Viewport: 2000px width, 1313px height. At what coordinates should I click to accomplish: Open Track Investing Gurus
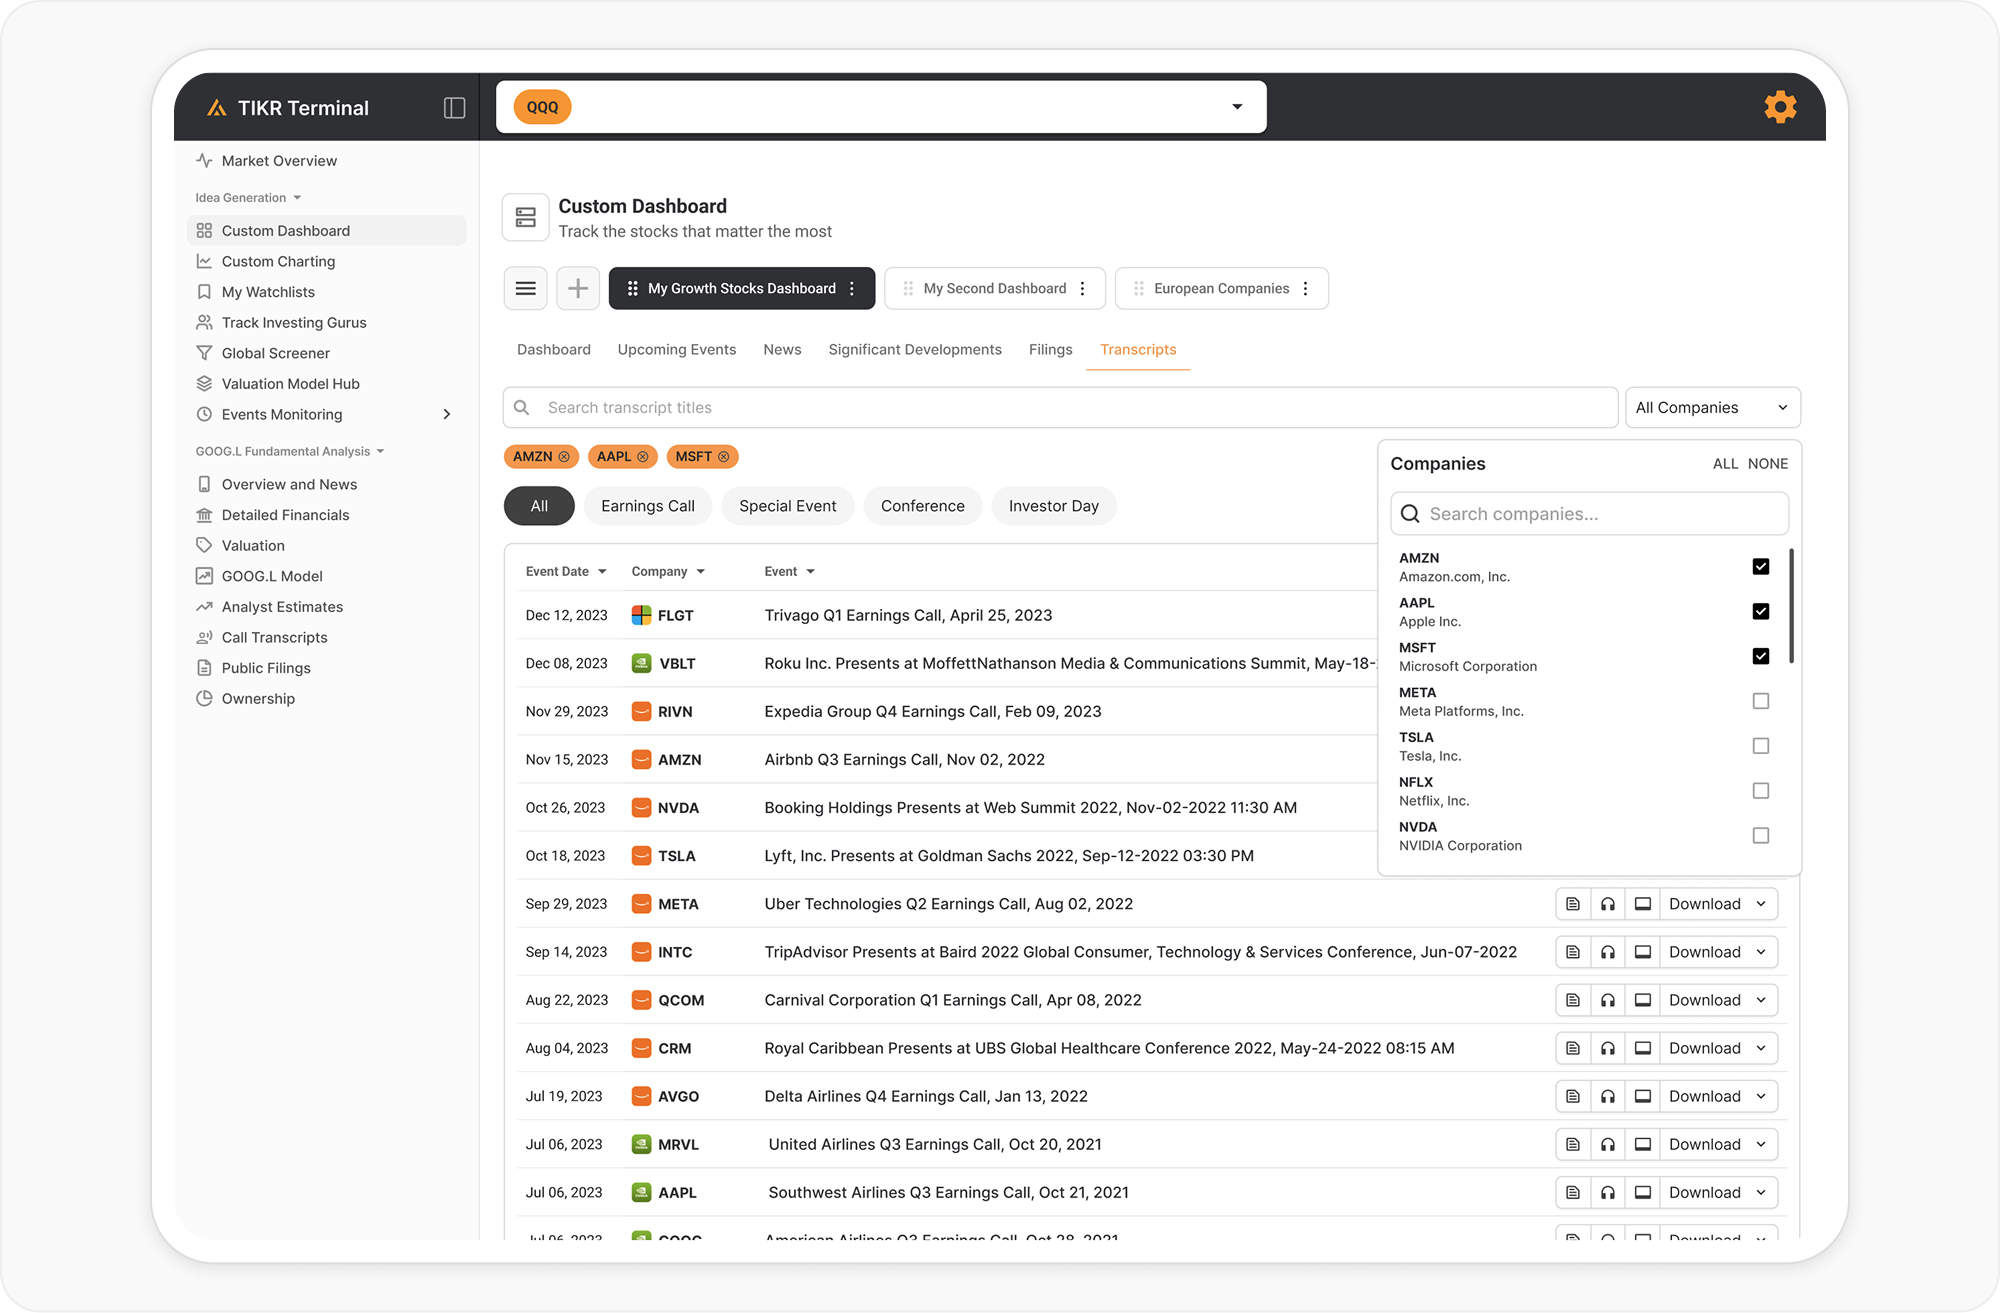click(294, 323)
